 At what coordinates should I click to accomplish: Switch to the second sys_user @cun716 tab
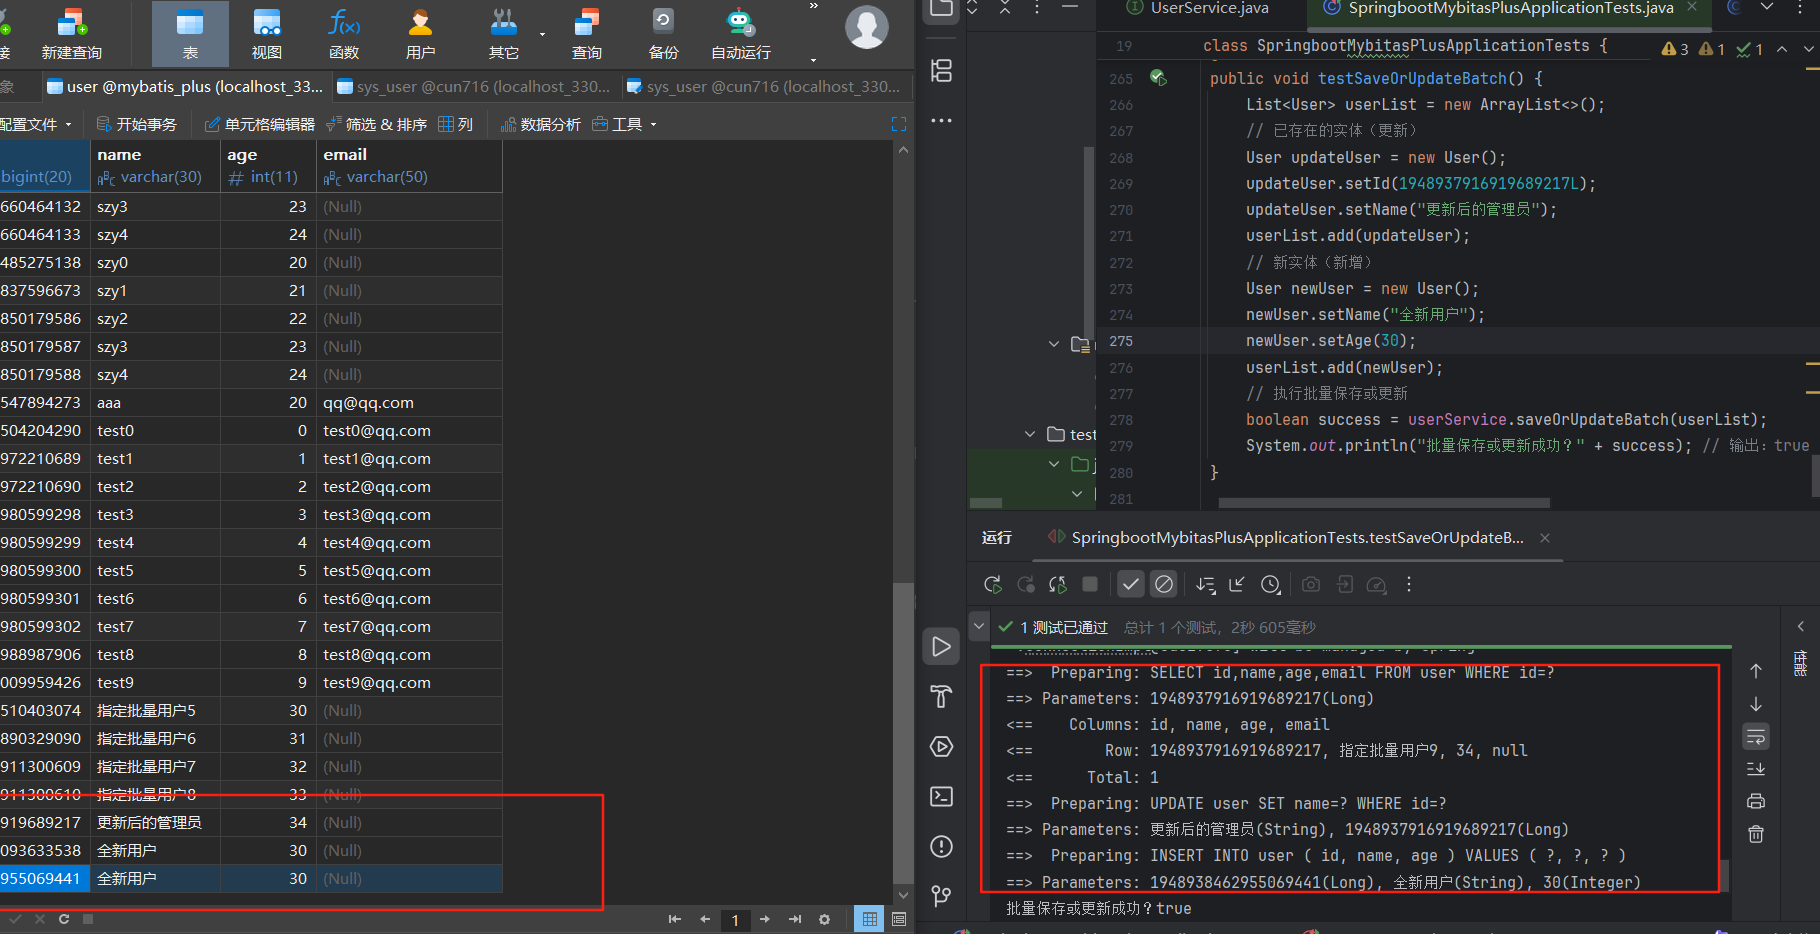pos(763,87)
